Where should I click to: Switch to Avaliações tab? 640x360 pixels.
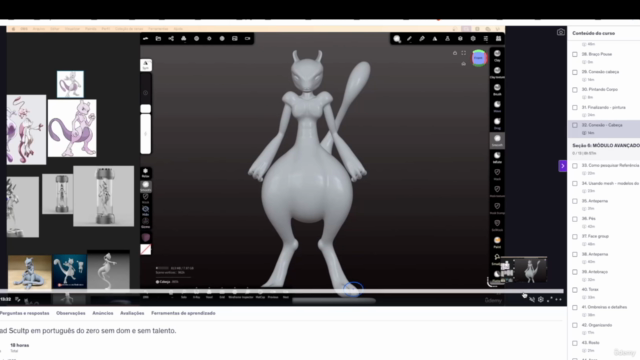(x=132, y=313)
